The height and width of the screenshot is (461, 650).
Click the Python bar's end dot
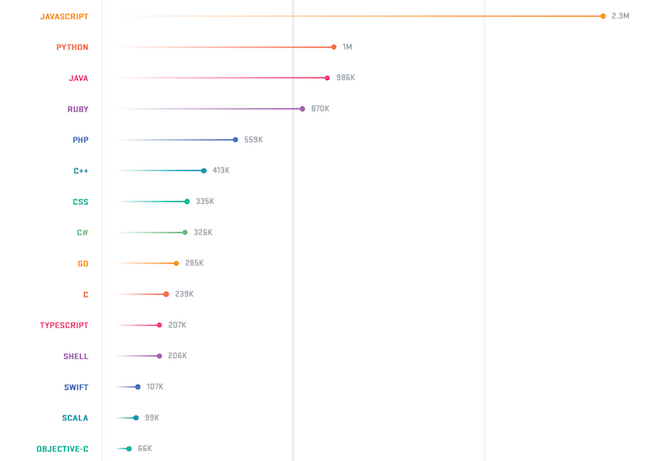(334, 47)
